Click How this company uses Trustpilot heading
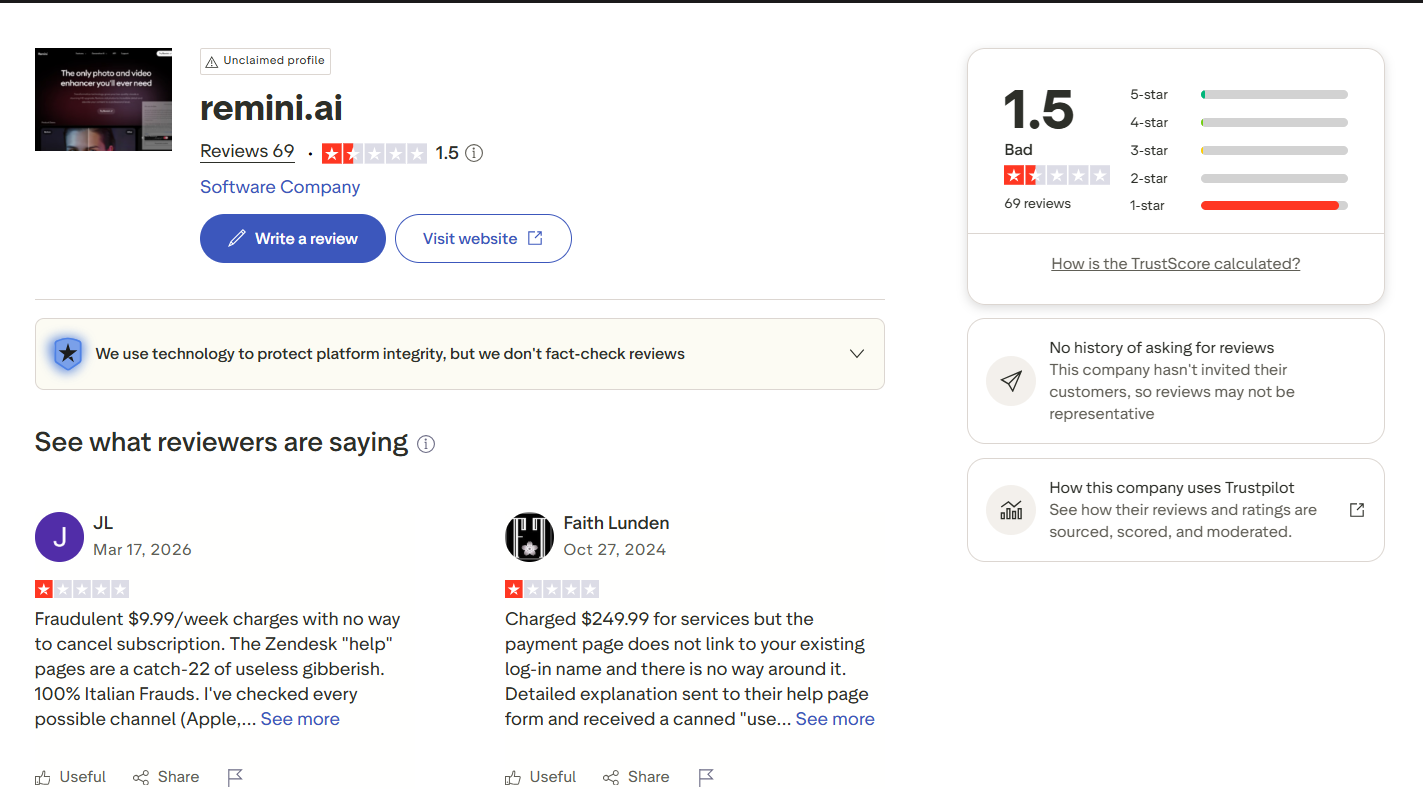Image resolution: width=1423 pixels, height=789 pixels. click(x=1172, y=488)
